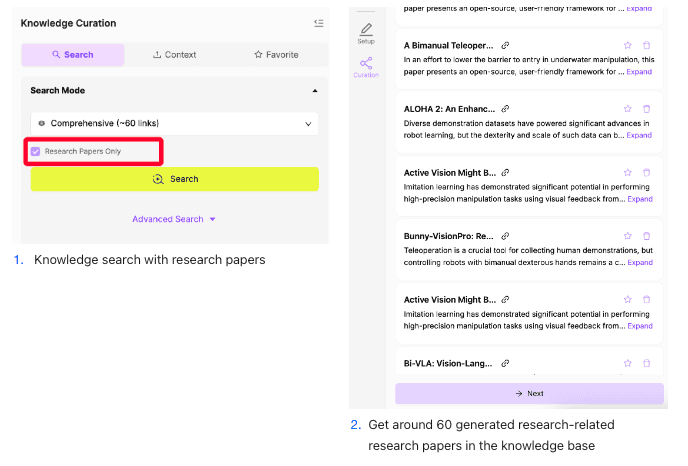Viewport: 688px width, 466px height.
Task: Collapse the Search Mode section
Action: pos(315,91)
